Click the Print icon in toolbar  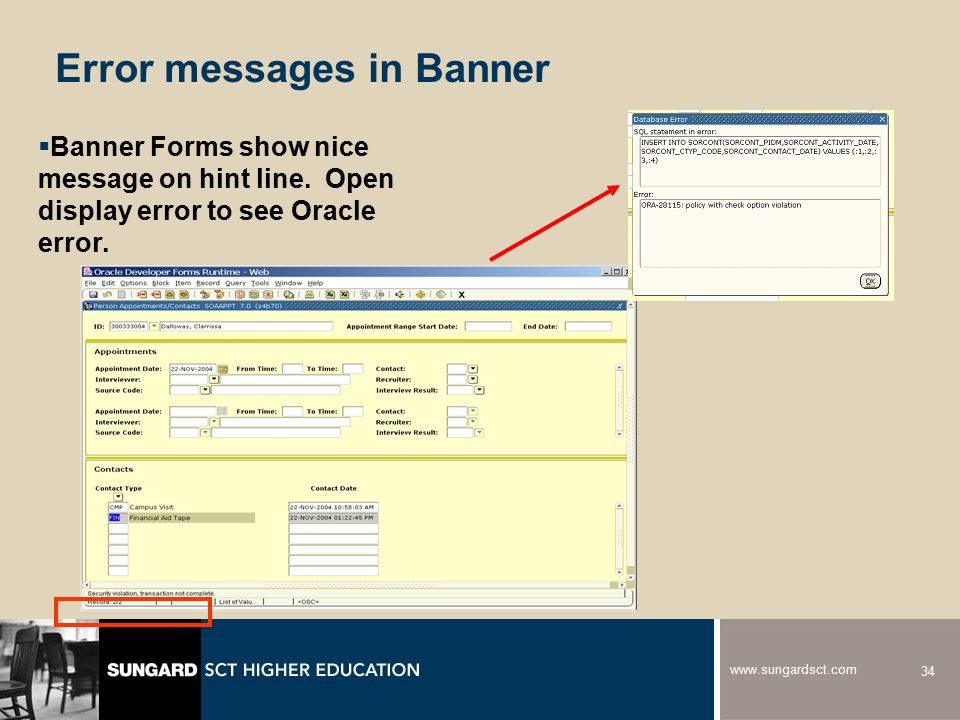click(x=309, y=294)
